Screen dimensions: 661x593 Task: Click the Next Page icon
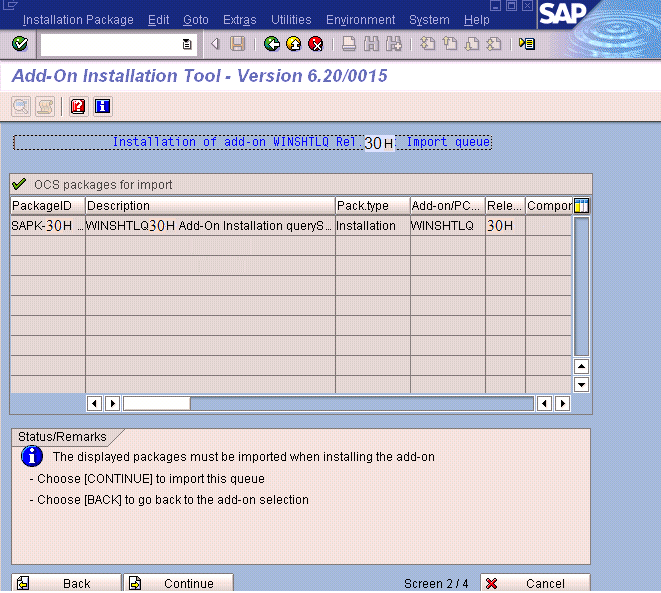click(472, 44)
